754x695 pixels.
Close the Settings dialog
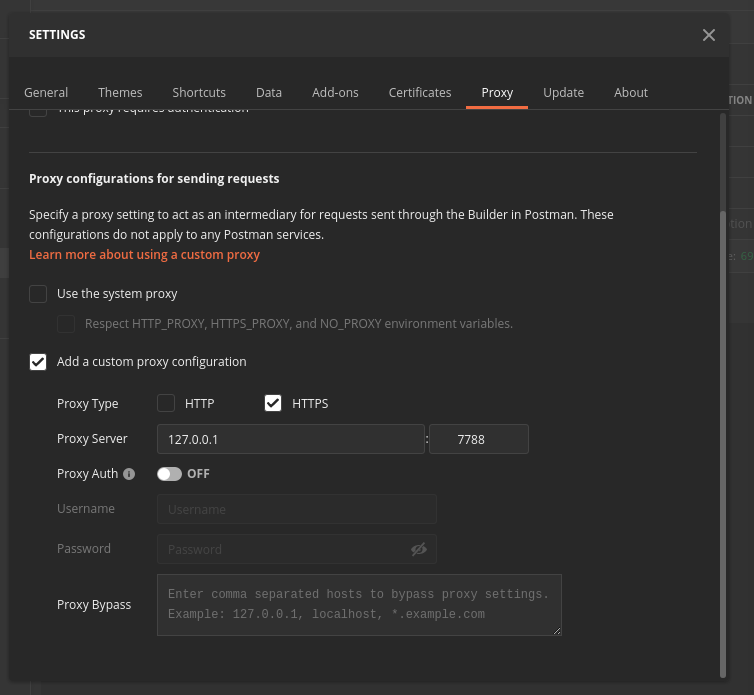(x=708, y=35)
